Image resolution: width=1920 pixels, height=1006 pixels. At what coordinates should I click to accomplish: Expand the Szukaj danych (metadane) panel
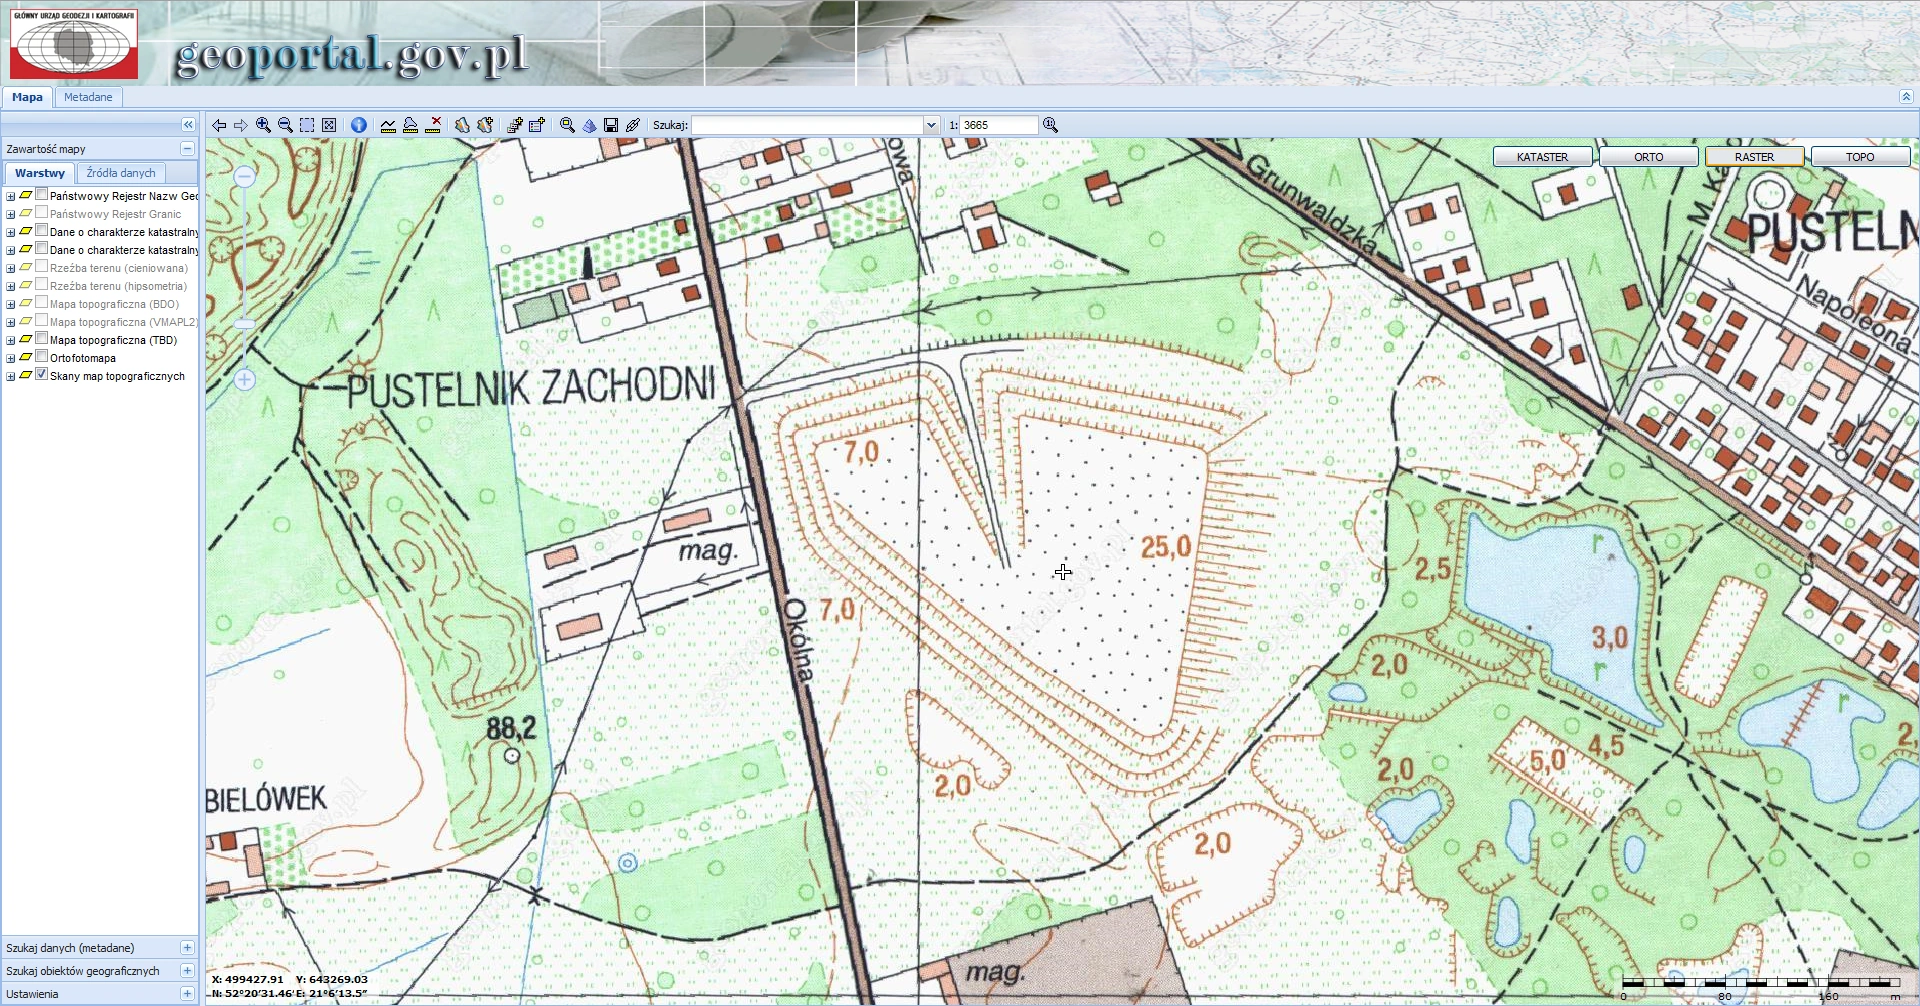(x=187, y=947)
